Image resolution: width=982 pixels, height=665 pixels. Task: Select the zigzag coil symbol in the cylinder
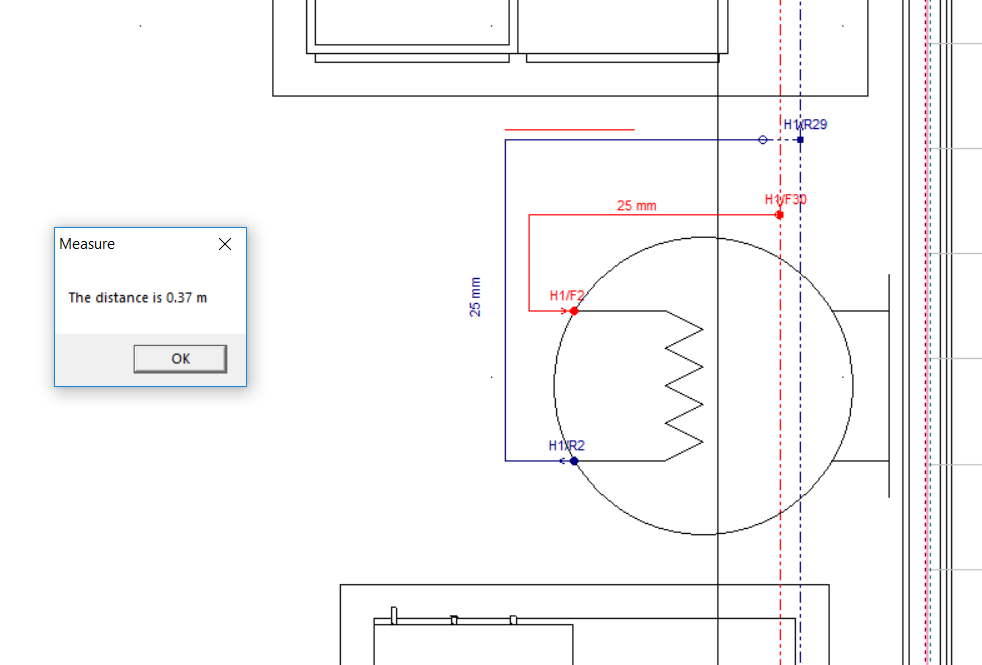pyautogui.click(x=684, y=385)
